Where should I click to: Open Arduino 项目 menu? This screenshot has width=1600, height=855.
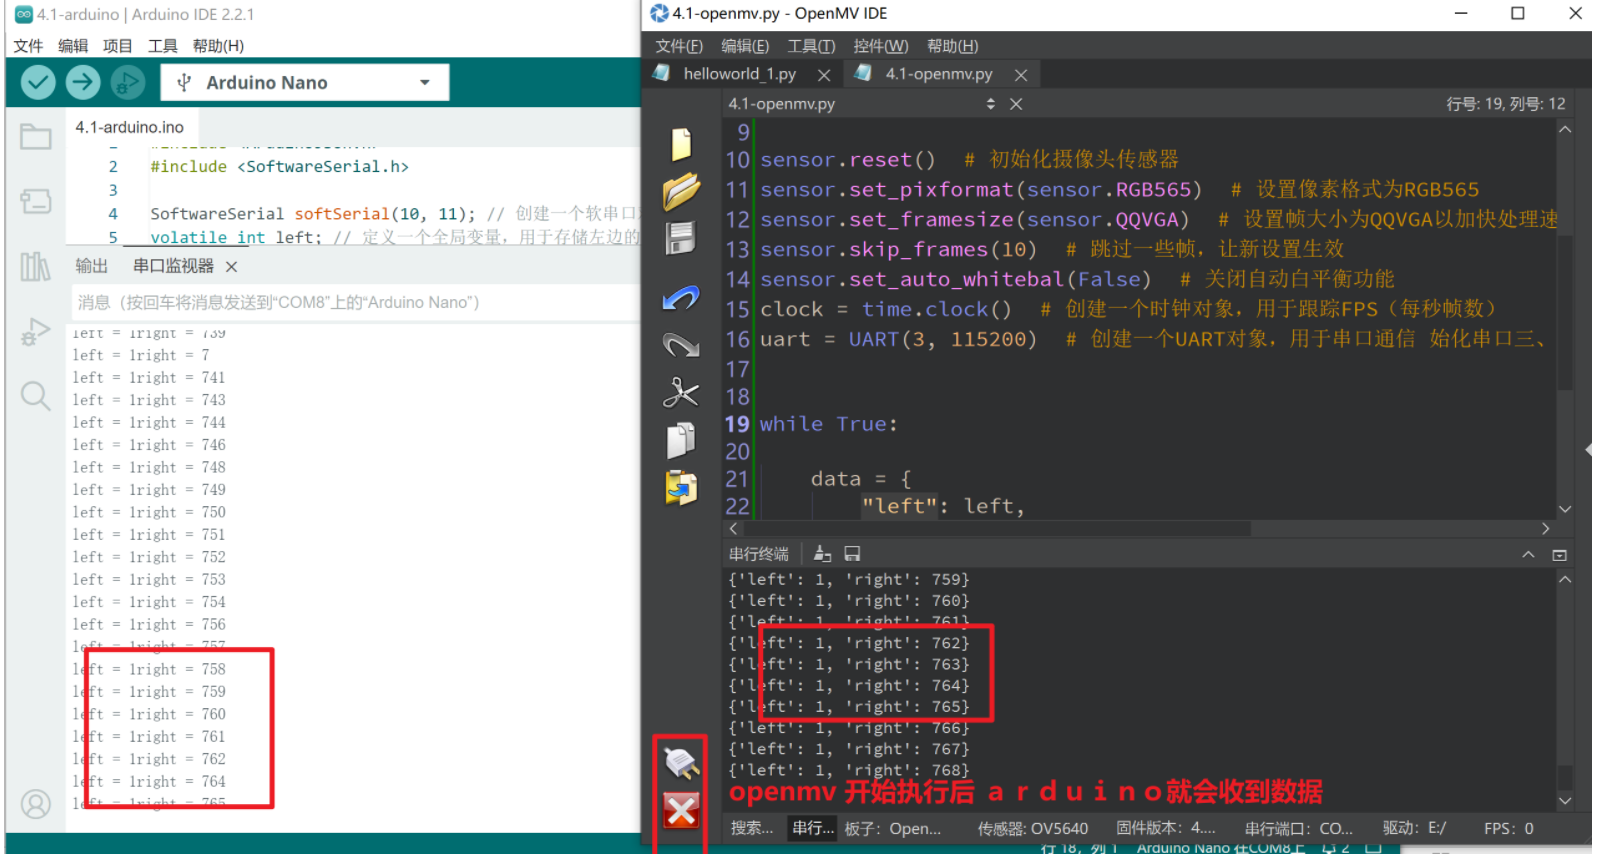[x=118, y=46]
